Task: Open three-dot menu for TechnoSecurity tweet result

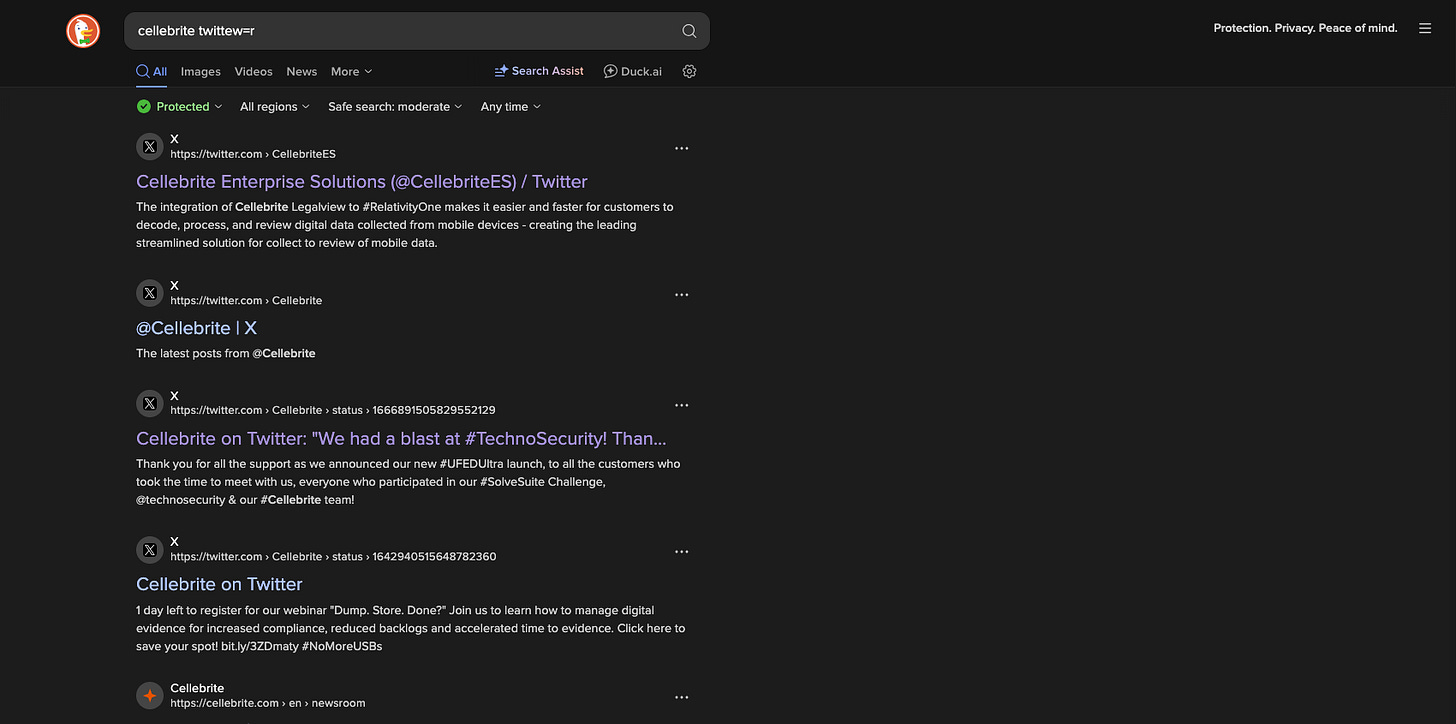Action: [x=681, y=405]
